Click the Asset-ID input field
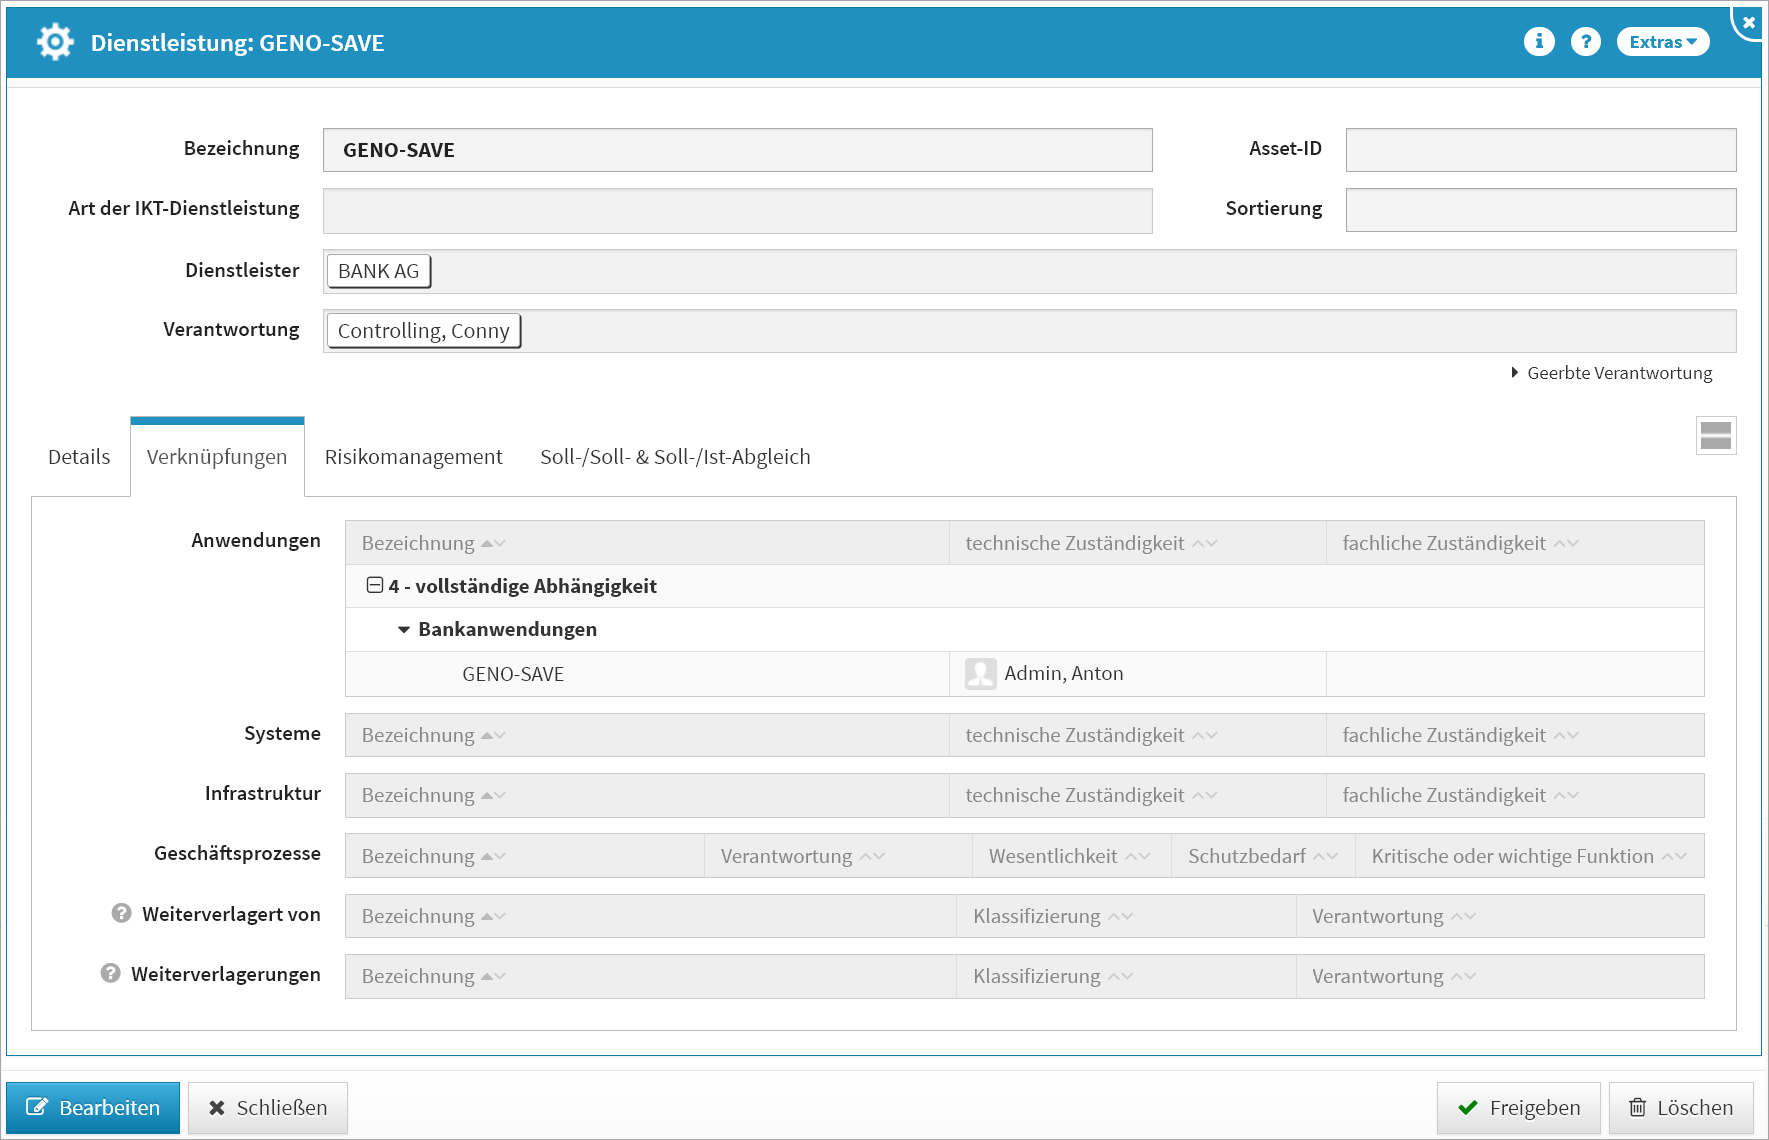 coord(1540,150)
